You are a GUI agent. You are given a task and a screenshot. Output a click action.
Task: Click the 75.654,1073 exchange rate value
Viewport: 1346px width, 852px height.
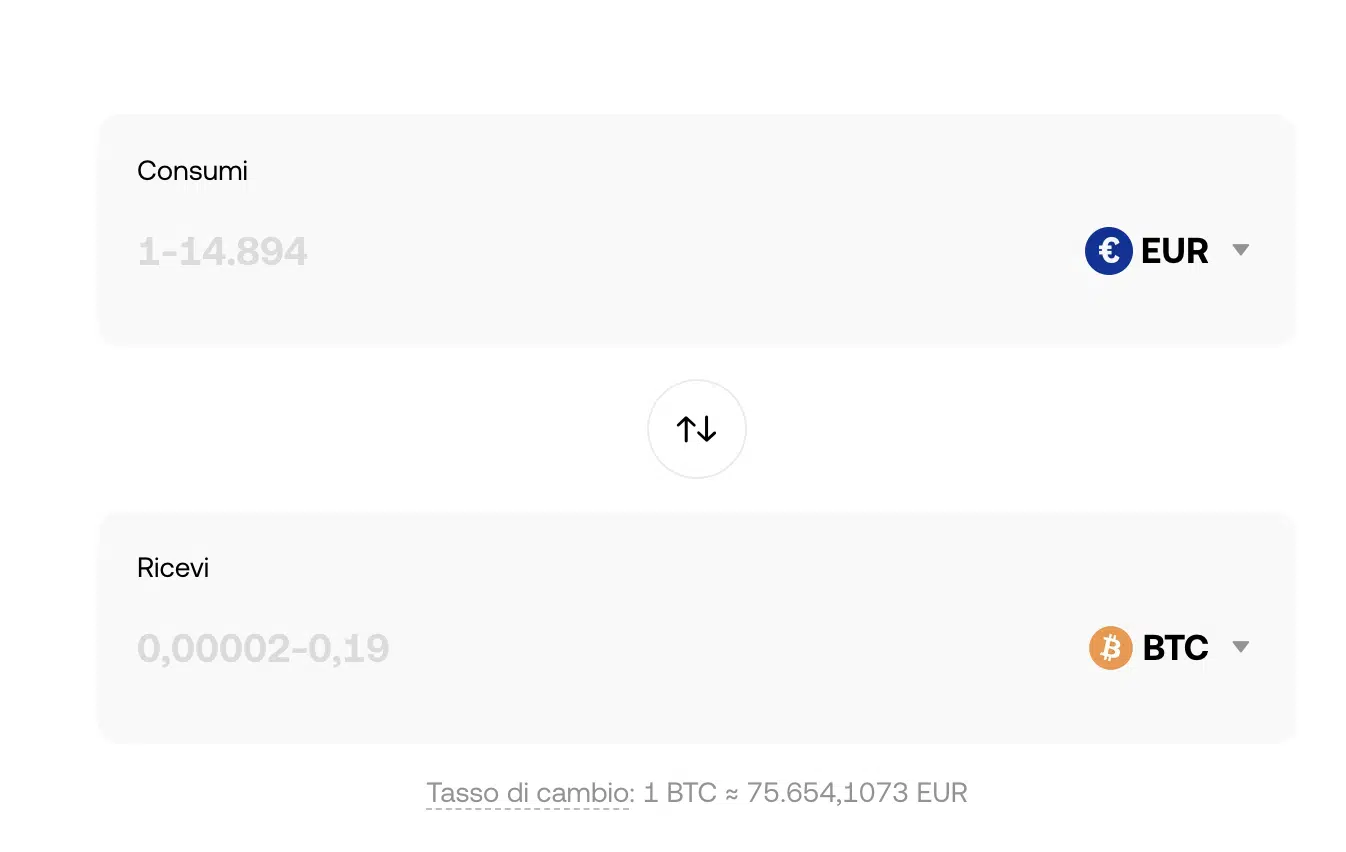pos(828,794)
